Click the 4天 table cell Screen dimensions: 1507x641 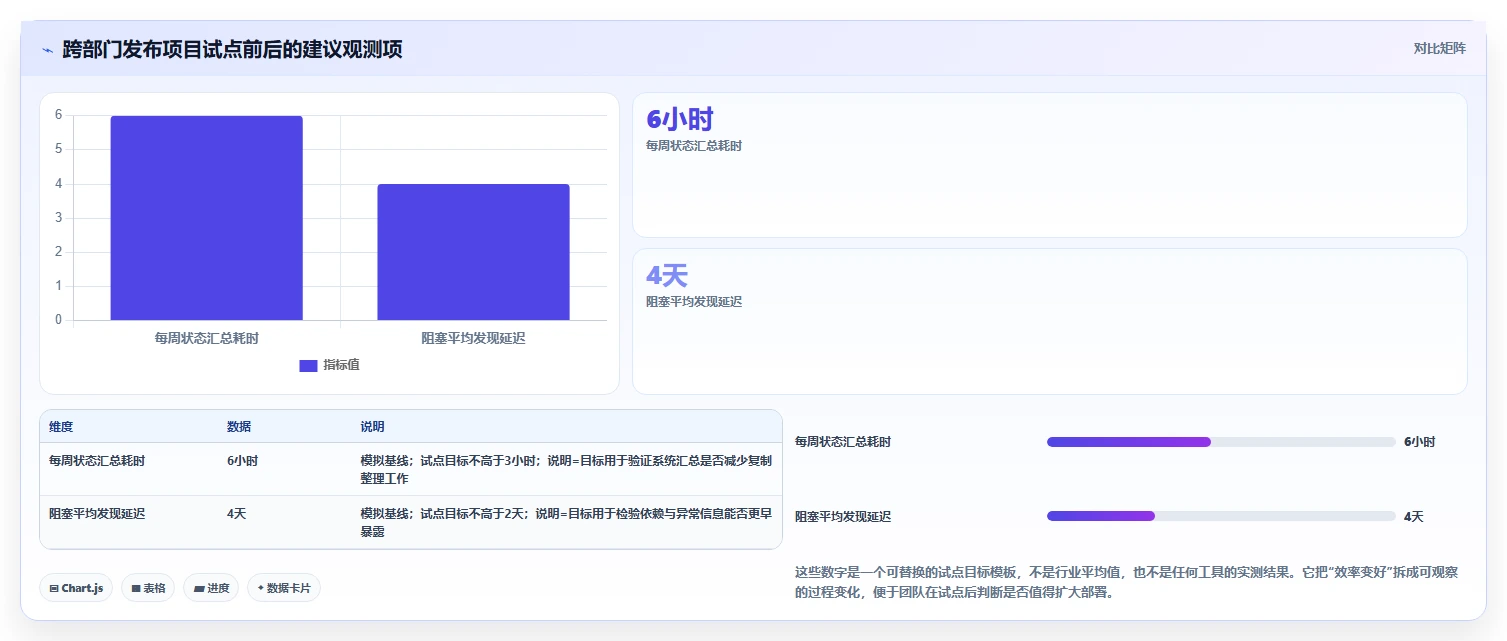click(236, 513)
